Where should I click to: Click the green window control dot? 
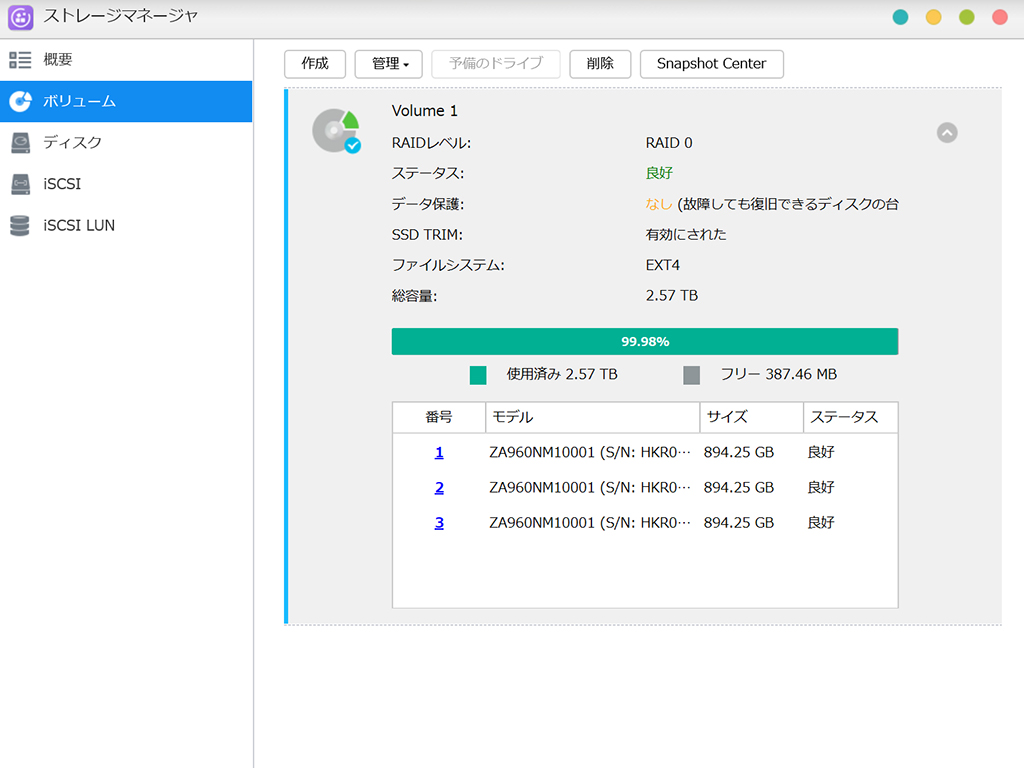[967, 18]
